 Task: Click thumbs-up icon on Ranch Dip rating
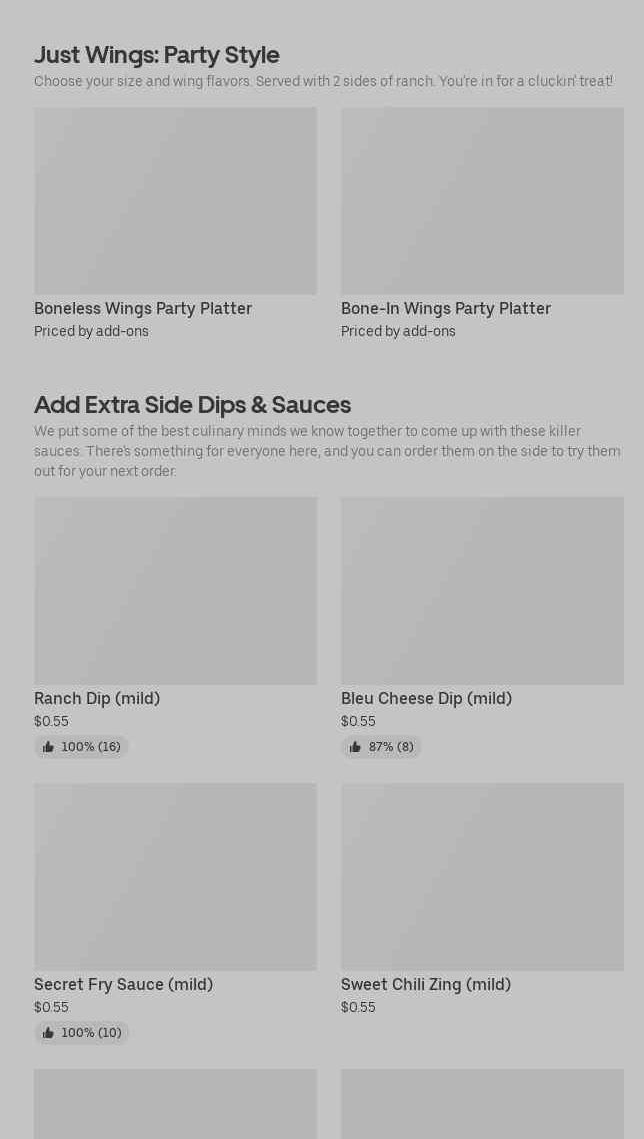[48, 747]
